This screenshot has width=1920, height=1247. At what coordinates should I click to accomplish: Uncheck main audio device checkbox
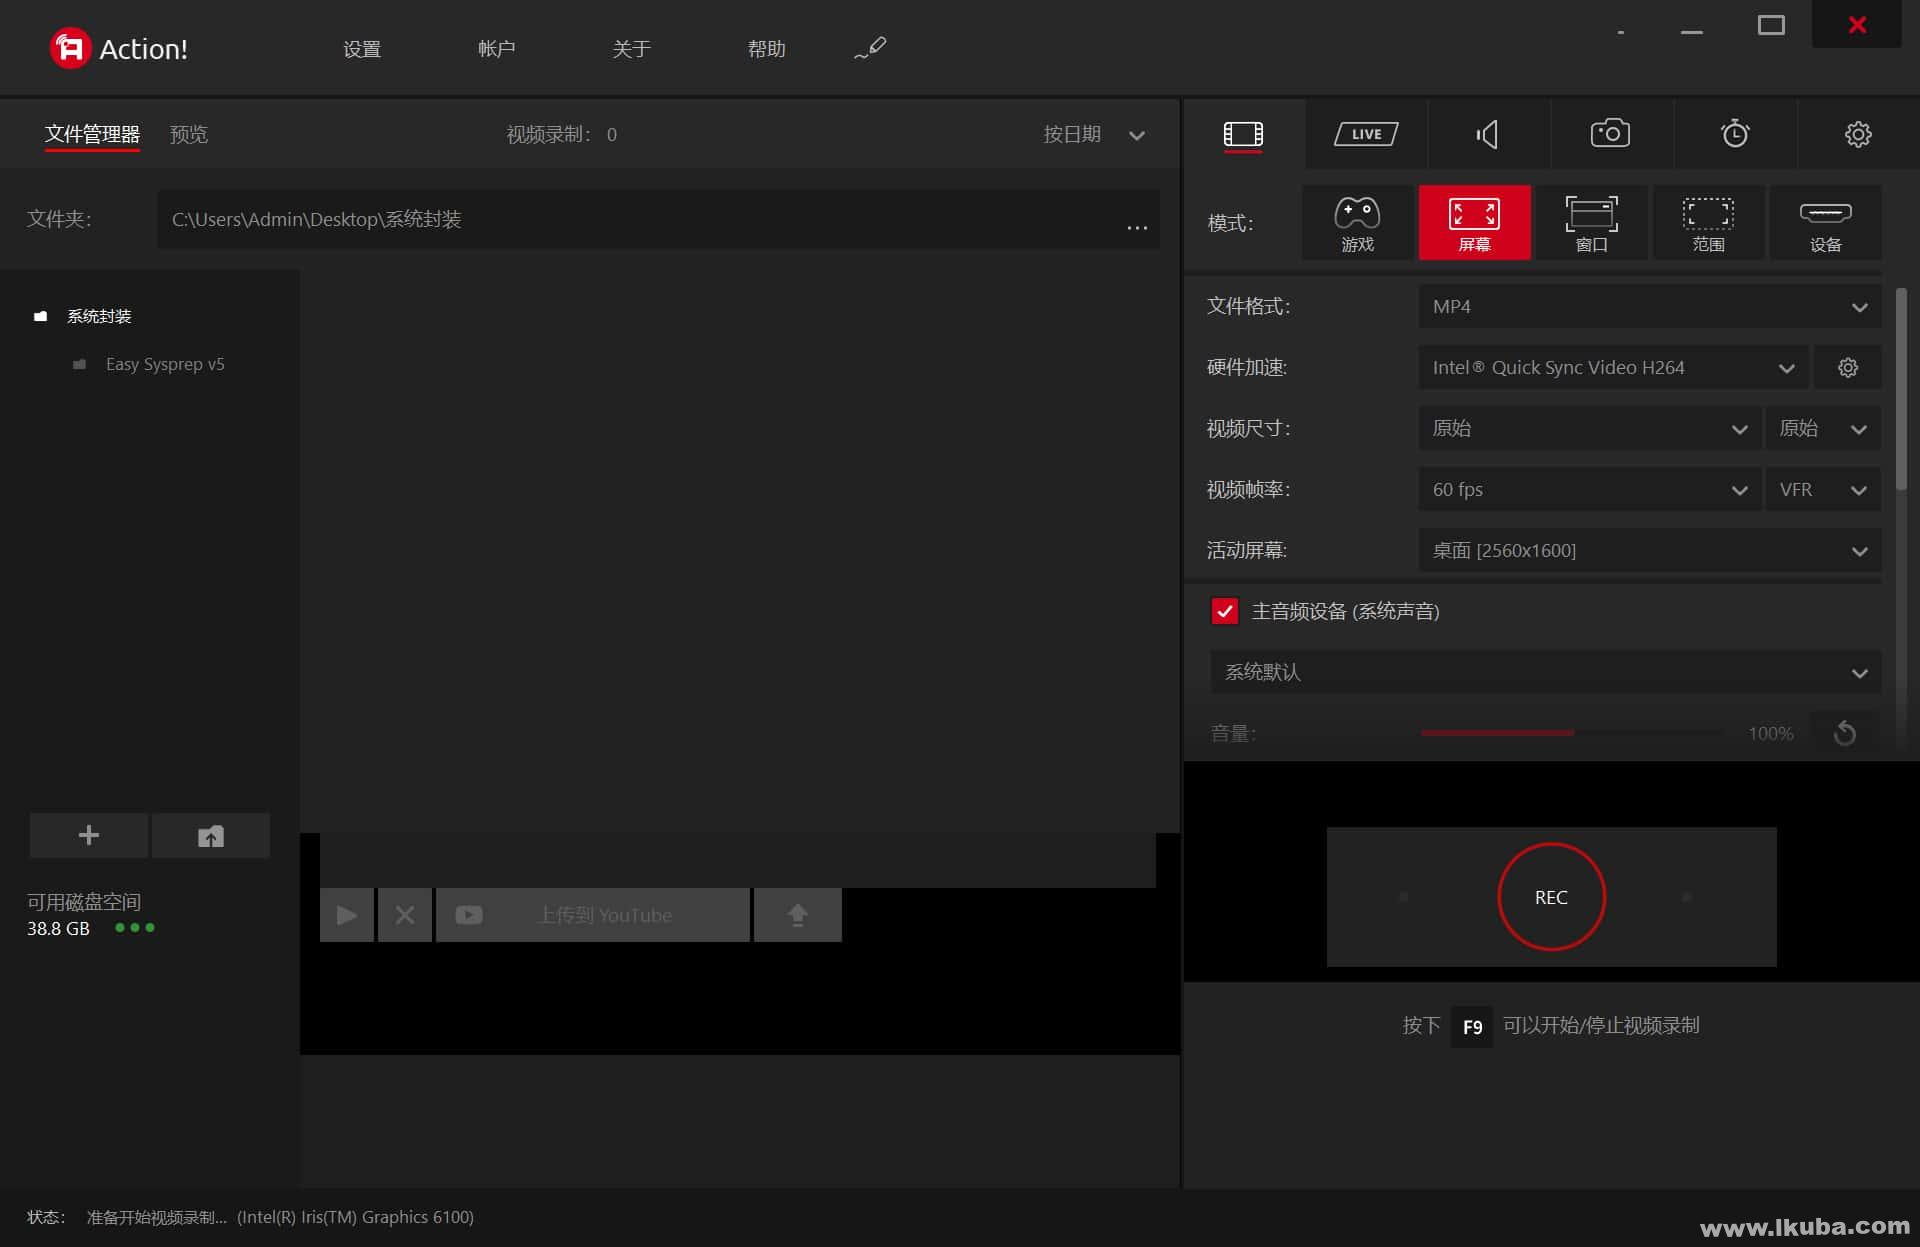coord(1224,611)
